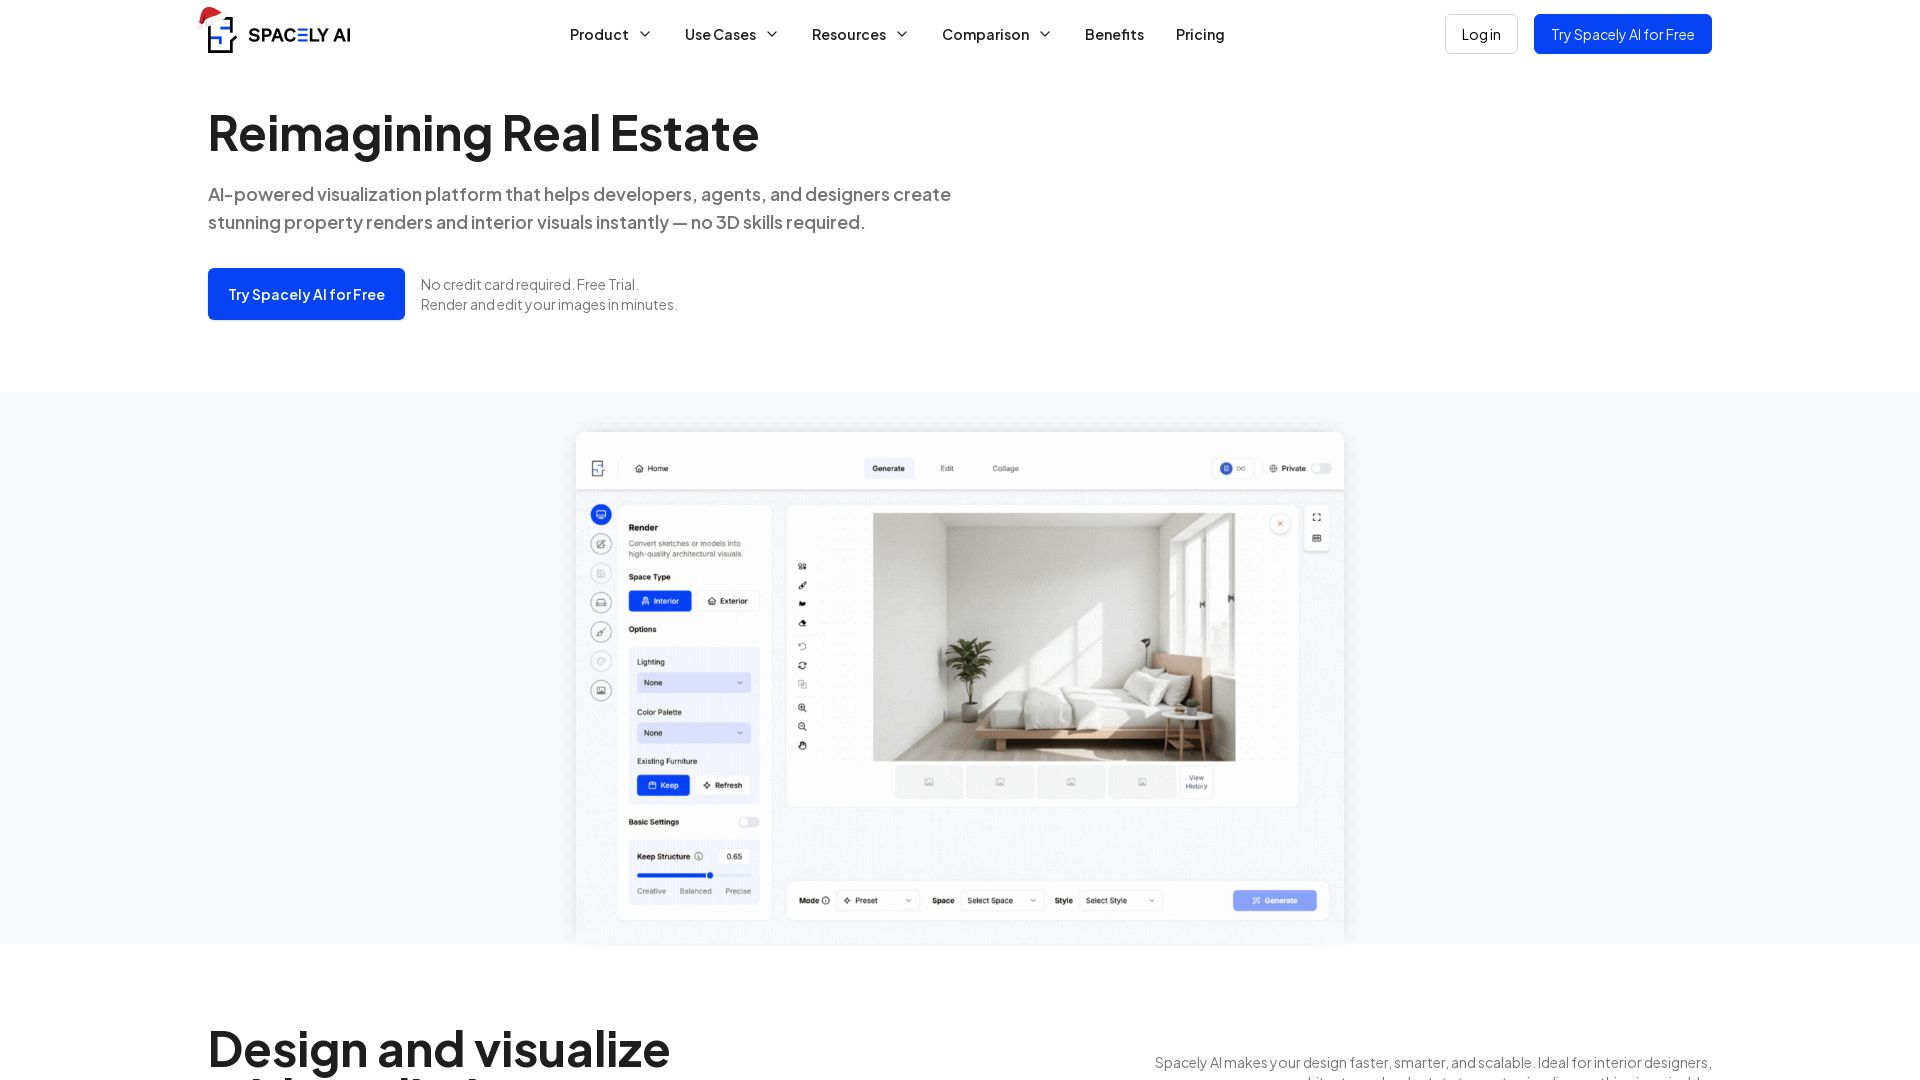Click the View History thumbnail
The image size is (1920, 1080).
pyautogui.click(x=1196, y=782)
